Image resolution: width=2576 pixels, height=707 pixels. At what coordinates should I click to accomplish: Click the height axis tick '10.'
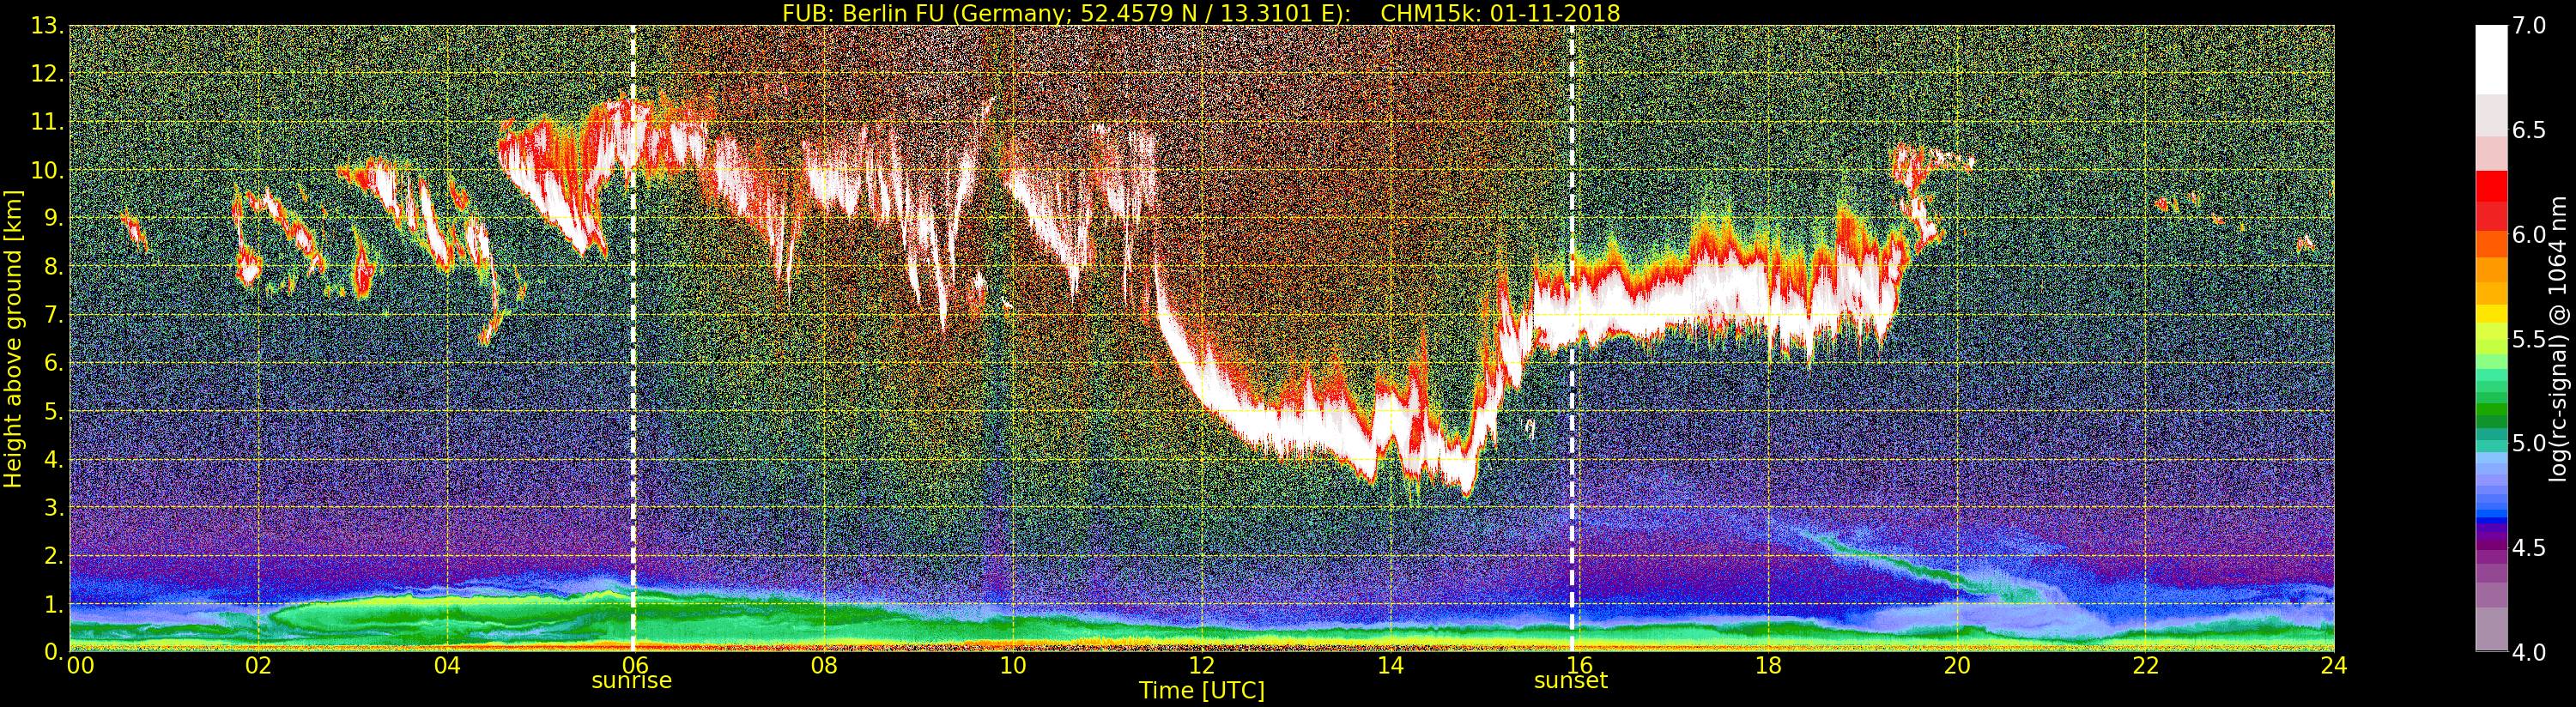point(47,170)
